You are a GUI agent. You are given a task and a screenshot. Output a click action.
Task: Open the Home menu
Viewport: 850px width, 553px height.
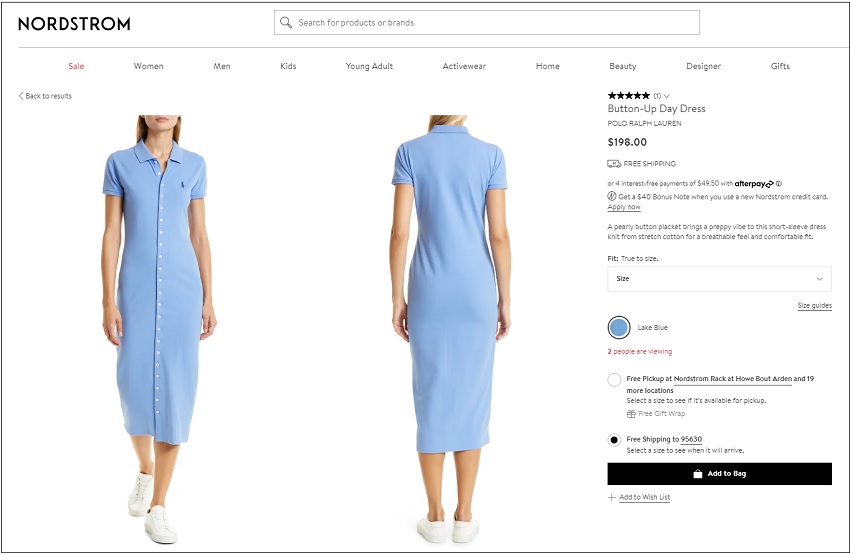pos(548,66)
